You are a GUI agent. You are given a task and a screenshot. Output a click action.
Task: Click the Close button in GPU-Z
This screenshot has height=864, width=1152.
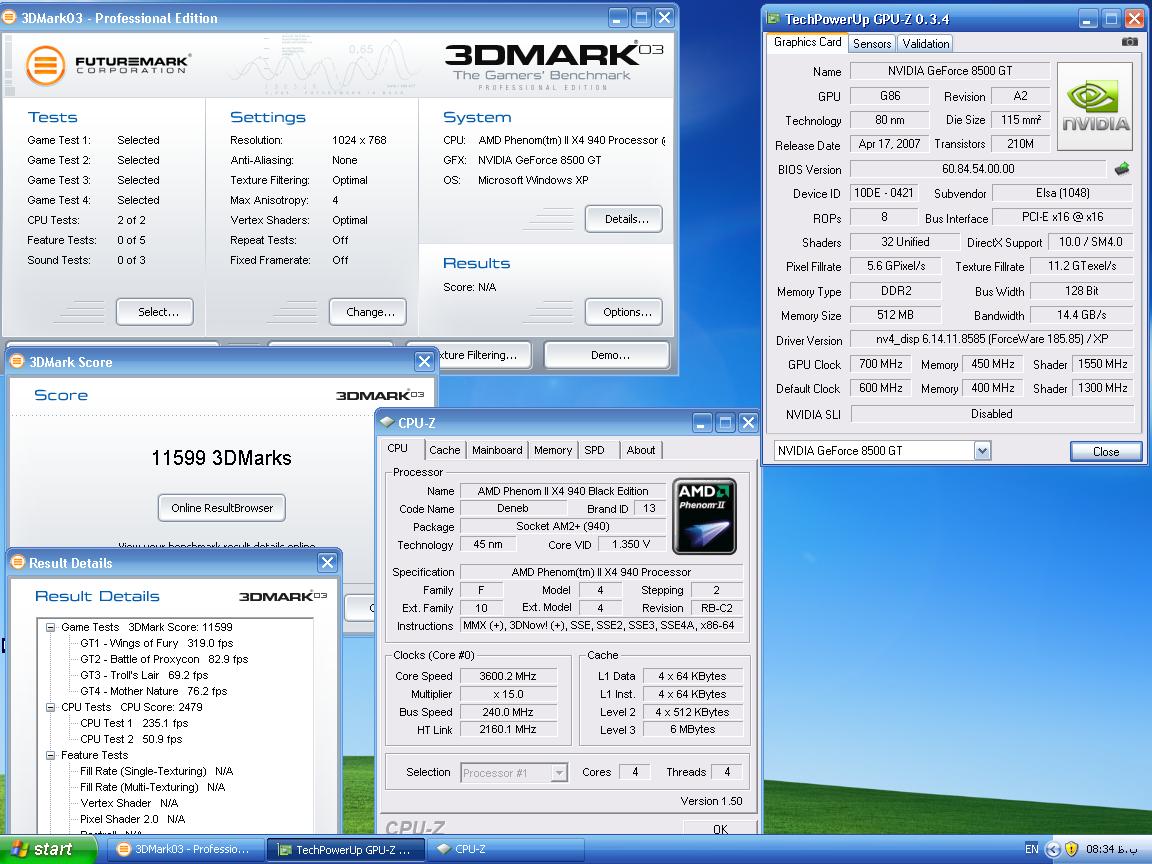coord(1106,451)
